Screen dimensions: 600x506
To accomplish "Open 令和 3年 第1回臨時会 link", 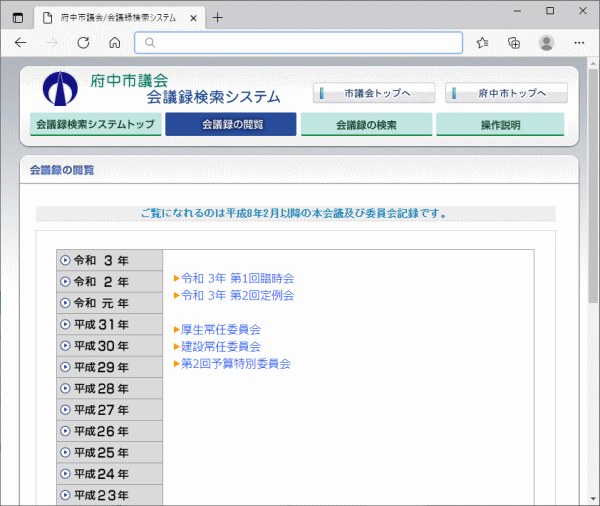I will click(x=237, y=278).
